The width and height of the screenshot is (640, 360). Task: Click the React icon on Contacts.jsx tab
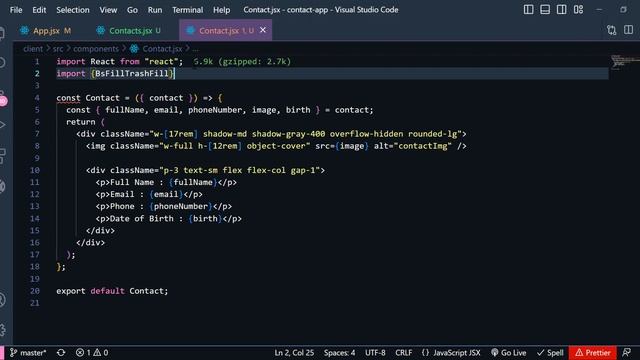[100, 30]
